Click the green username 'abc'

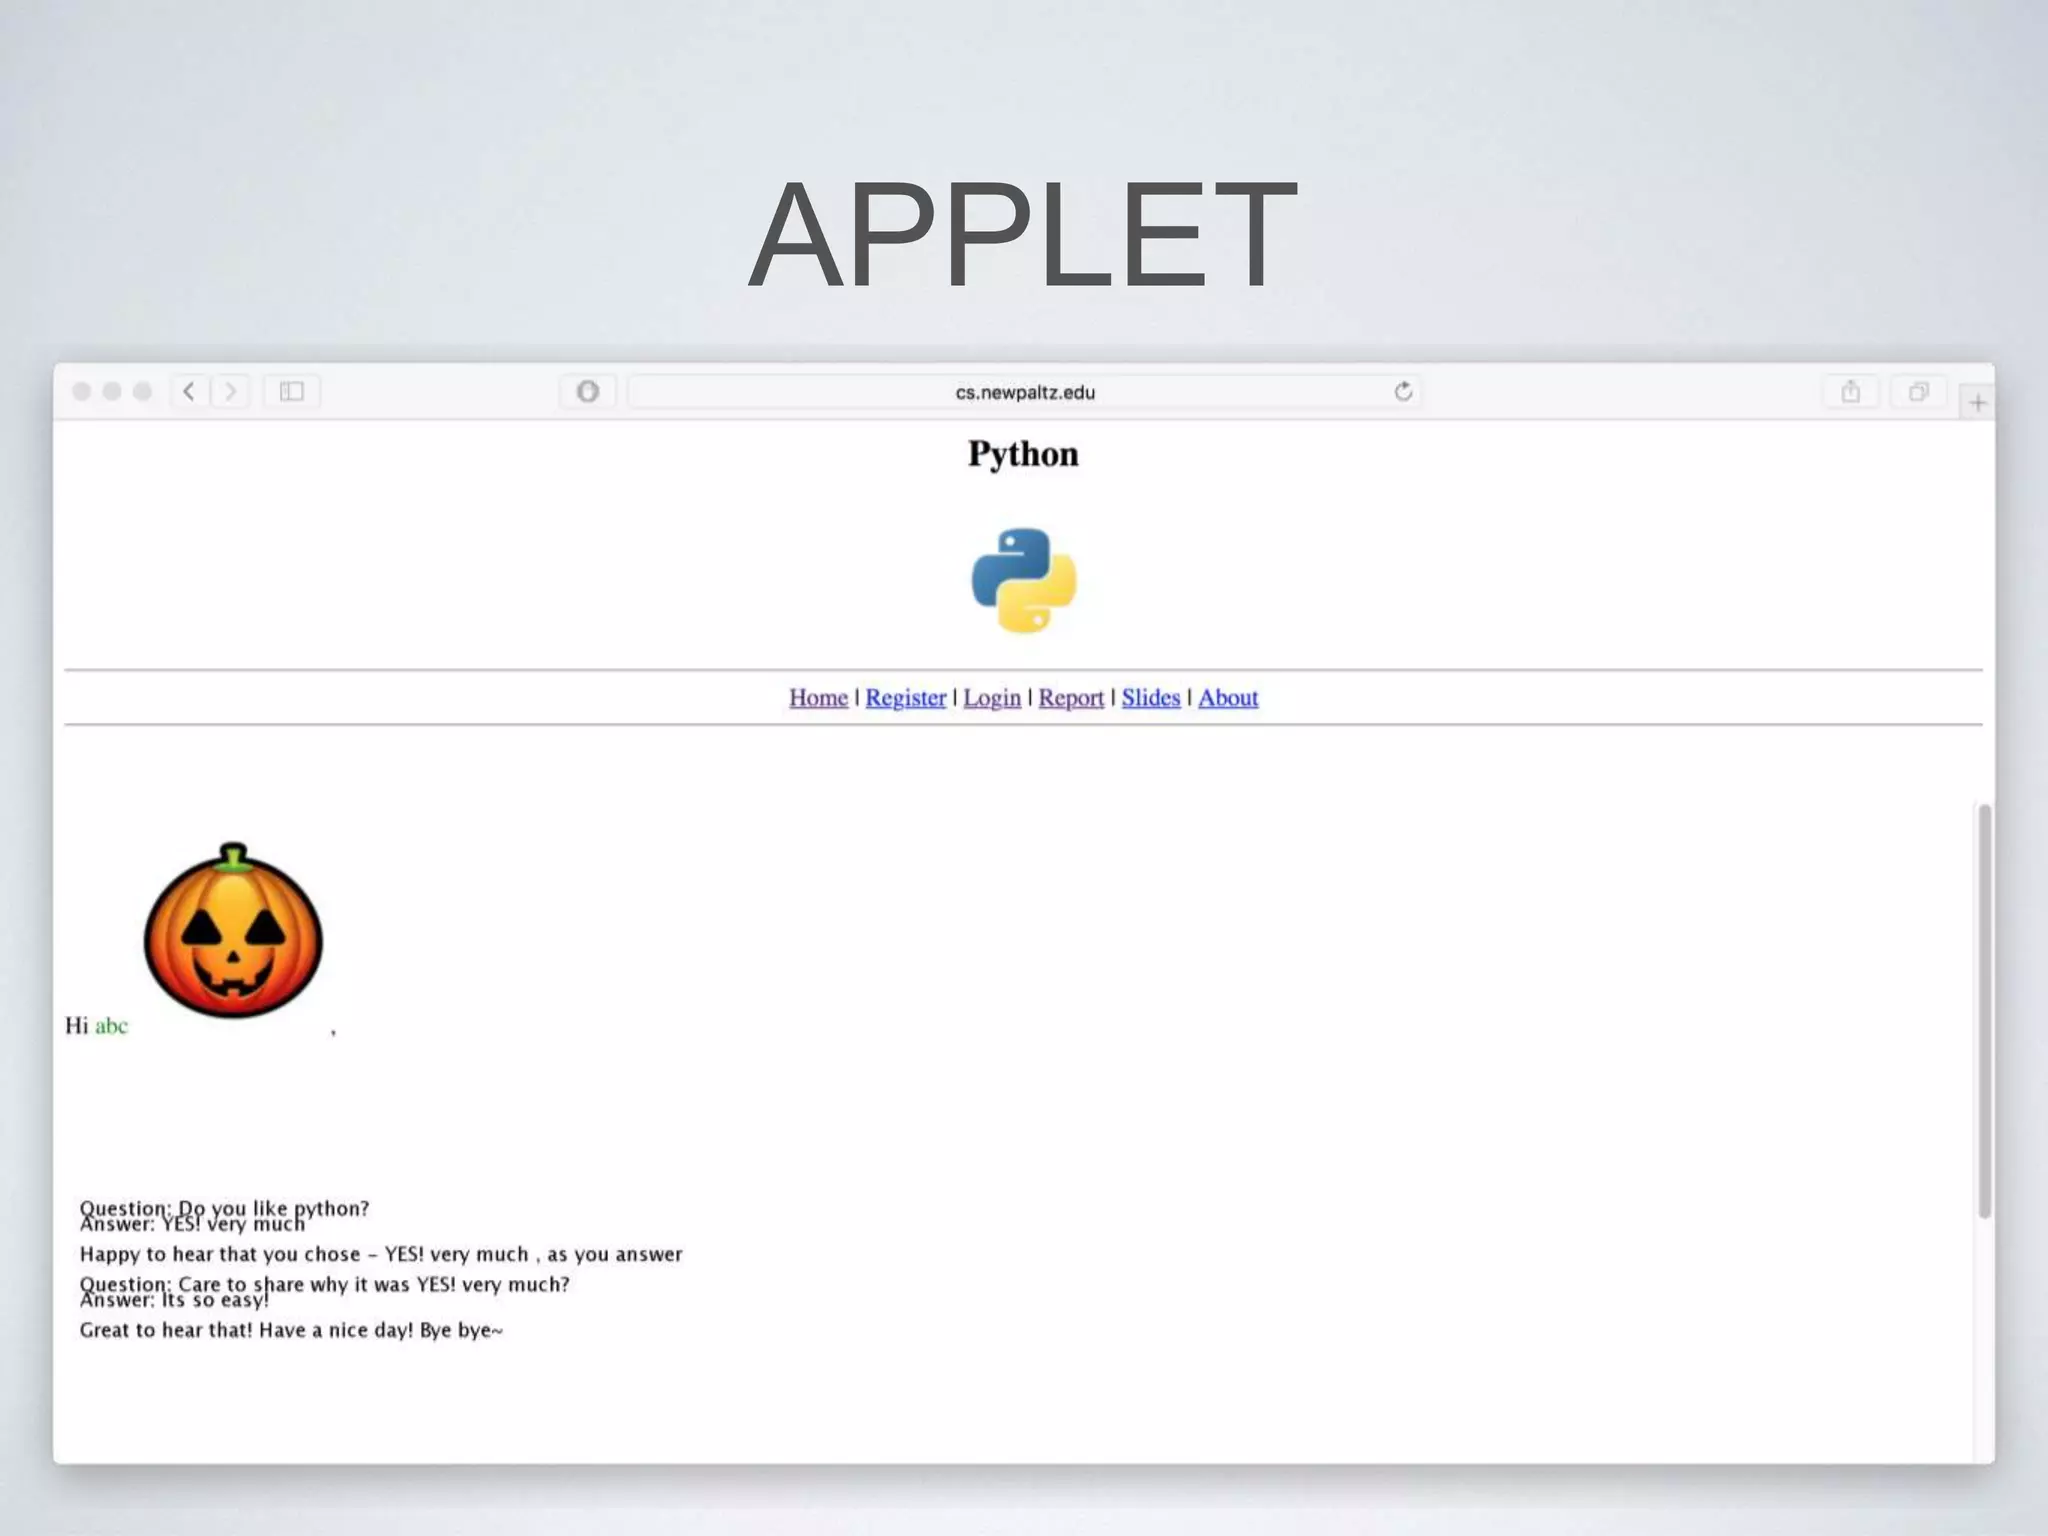point(111,1026)
